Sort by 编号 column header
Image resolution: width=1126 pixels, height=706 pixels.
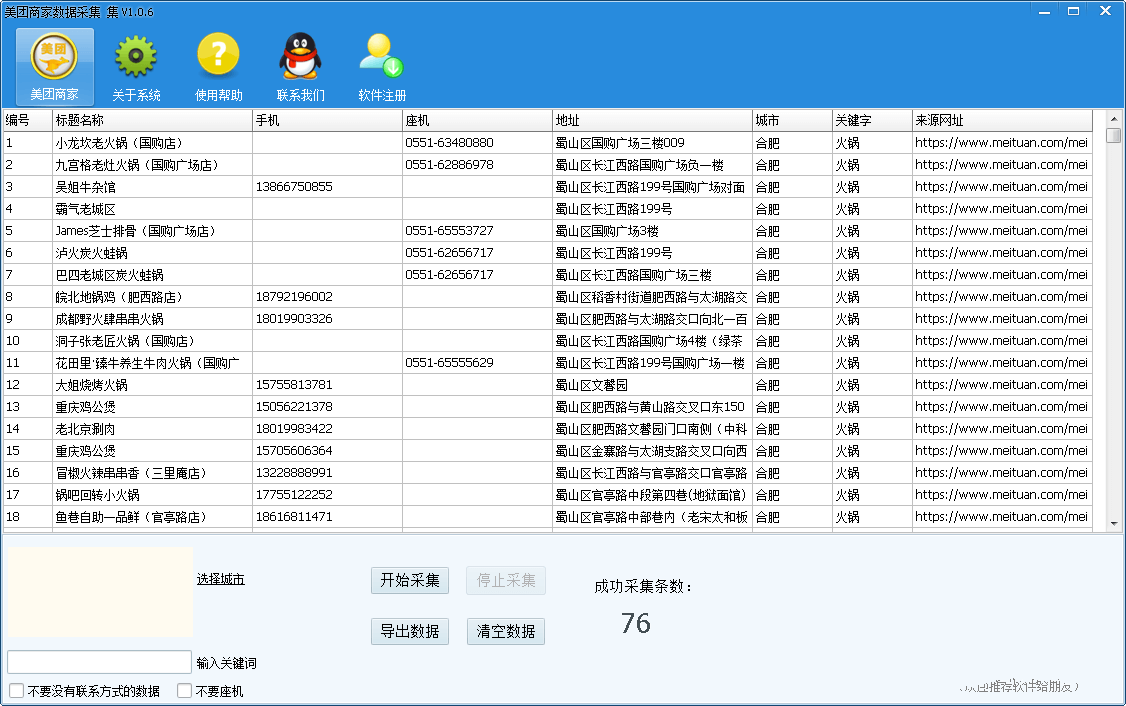pos(27,121)
